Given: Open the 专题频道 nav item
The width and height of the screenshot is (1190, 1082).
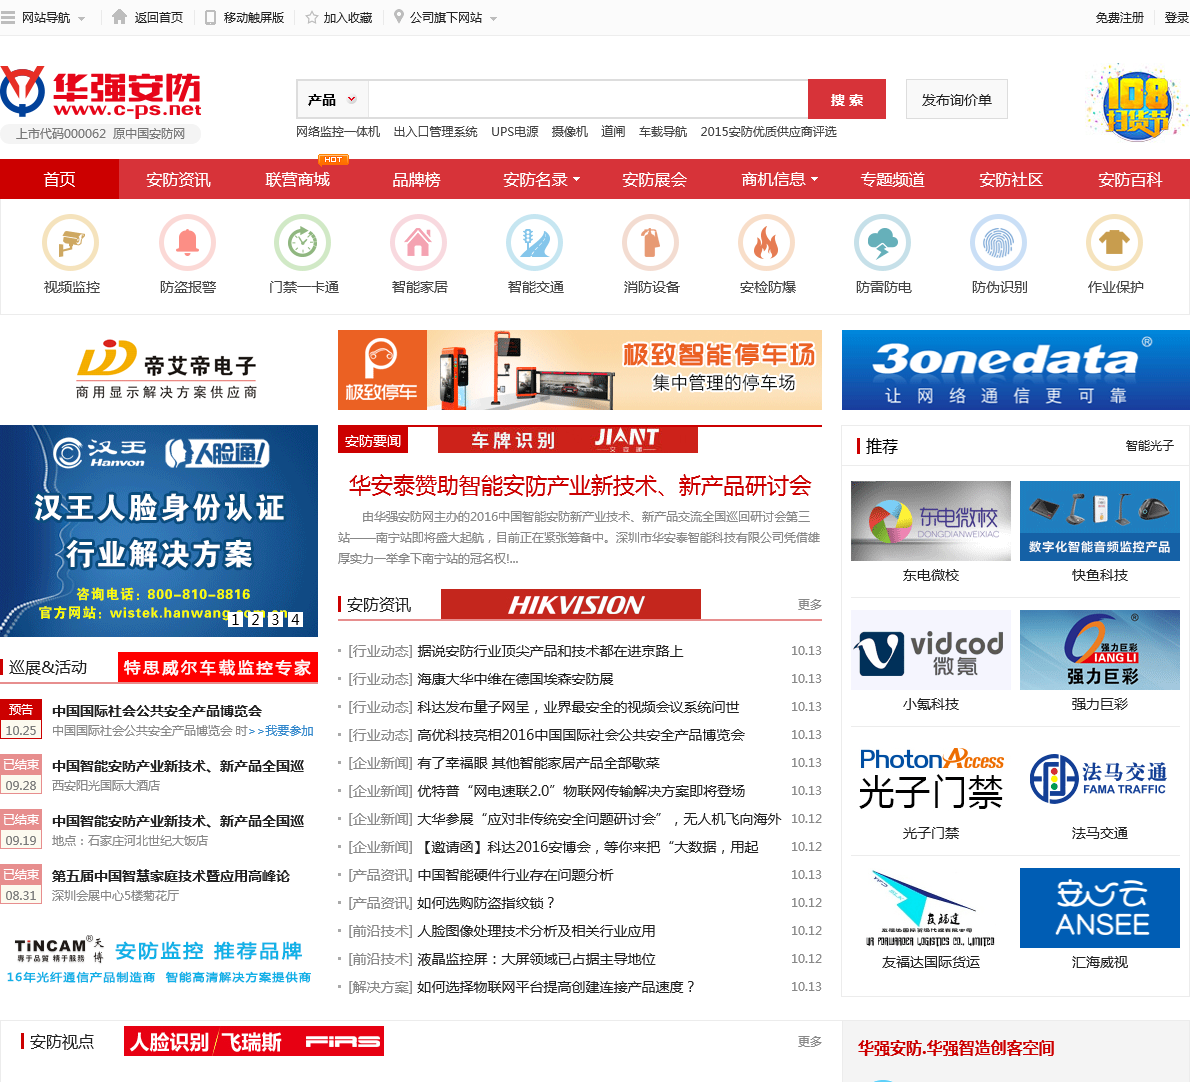Looking at the screenshot, I should (x=892, y=179).
